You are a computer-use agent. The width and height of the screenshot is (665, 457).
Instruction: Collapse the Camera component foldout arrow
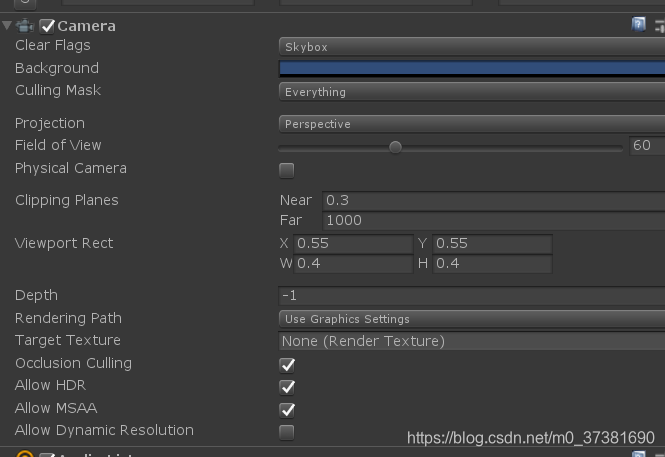click(x=7, y=25)
